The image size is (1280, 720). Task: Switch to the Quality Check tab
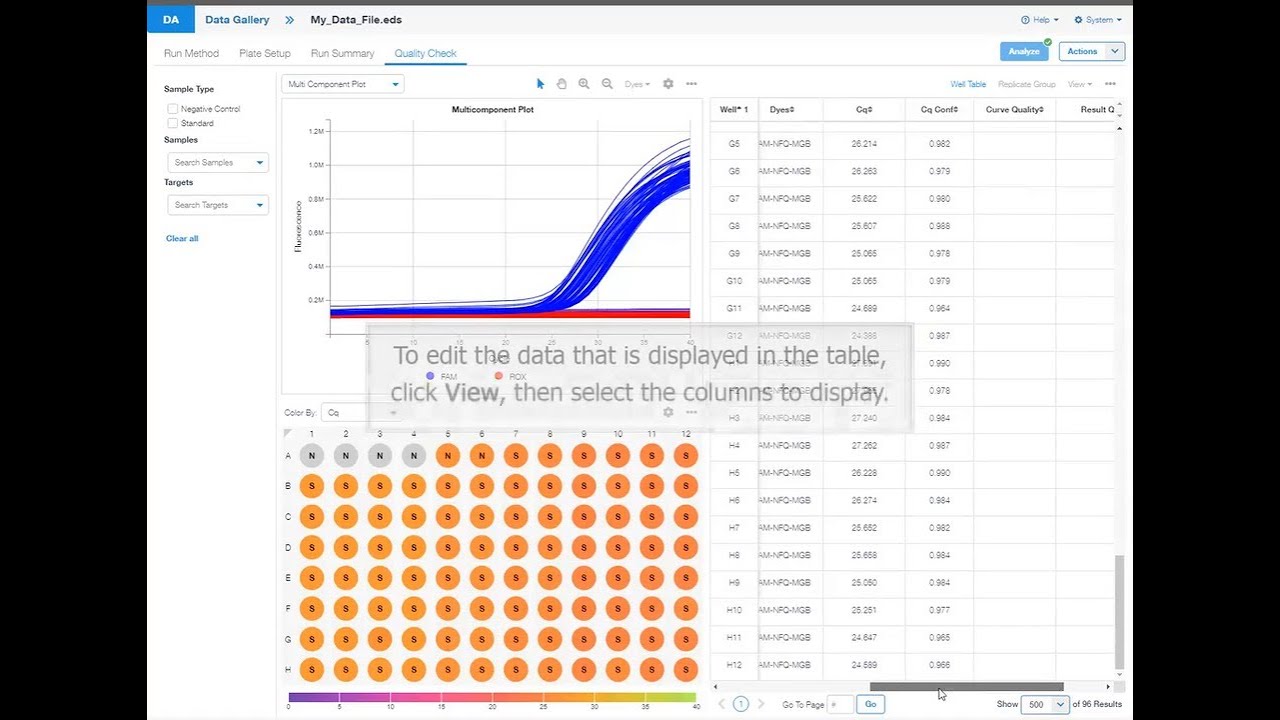[425, 53]
